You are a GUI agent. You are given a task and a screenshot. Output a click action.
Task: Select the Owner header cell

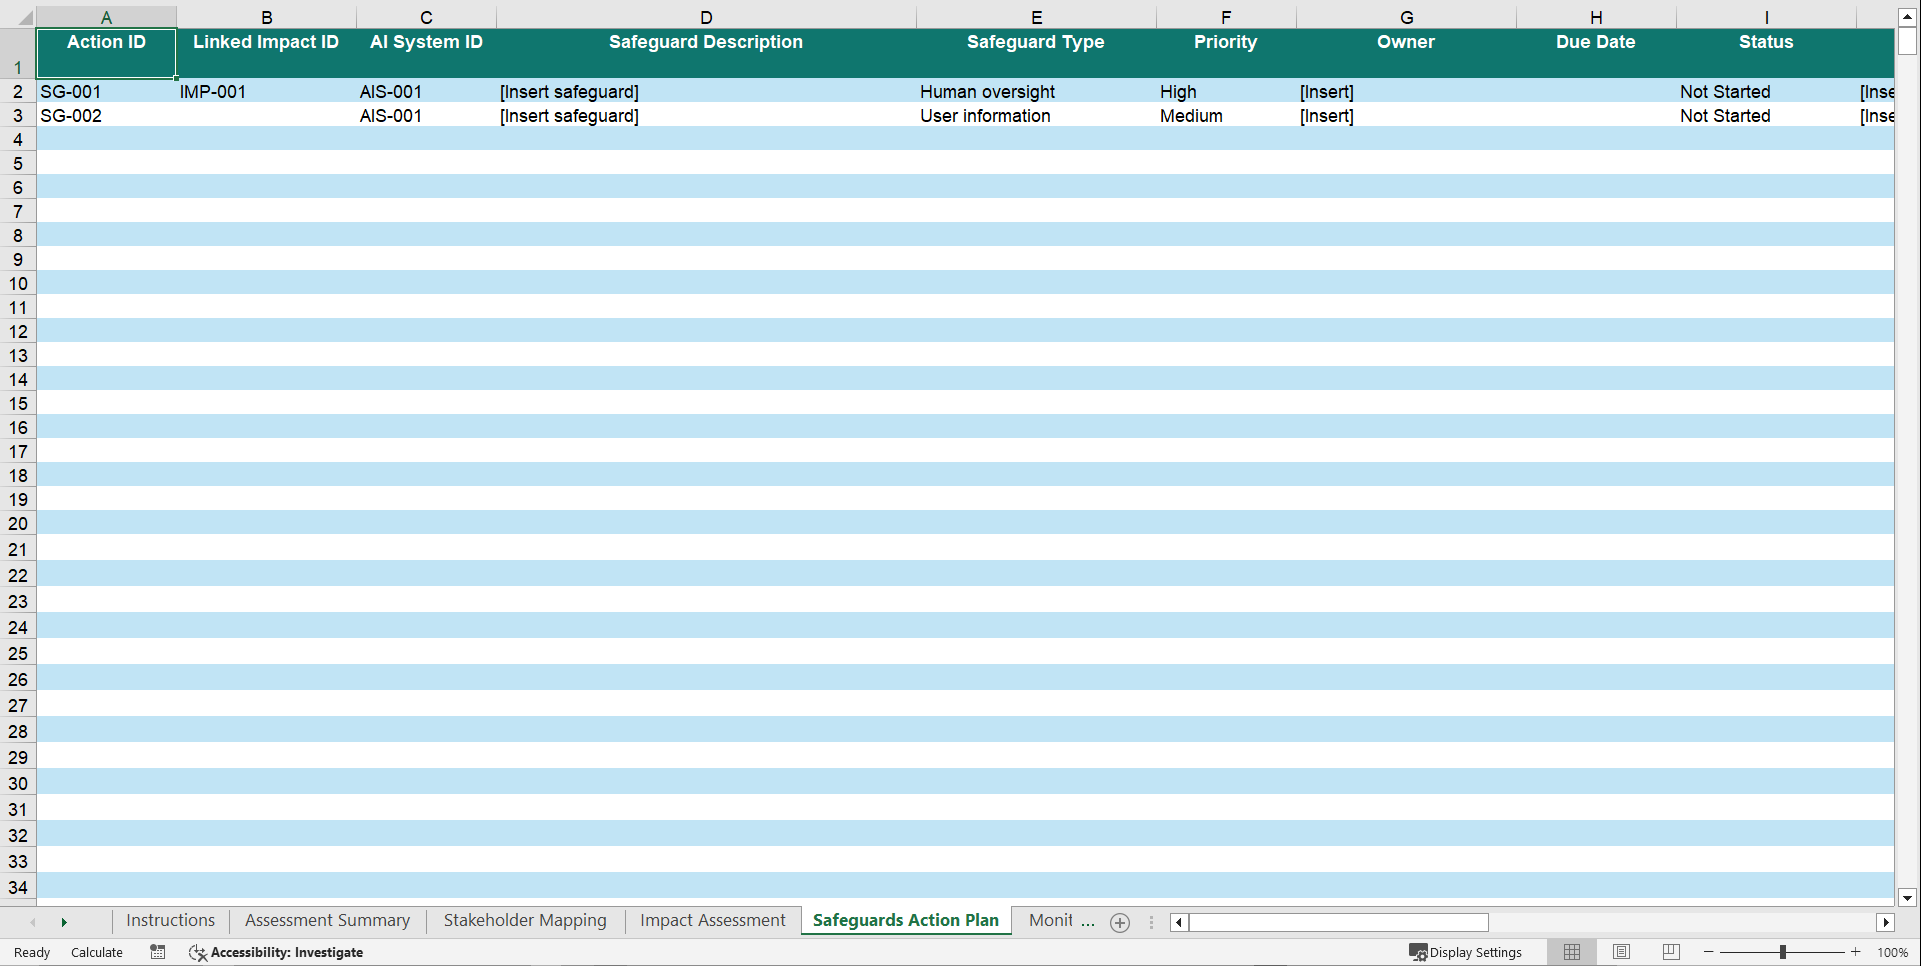pyautogui.click(x=1406, y=53)
